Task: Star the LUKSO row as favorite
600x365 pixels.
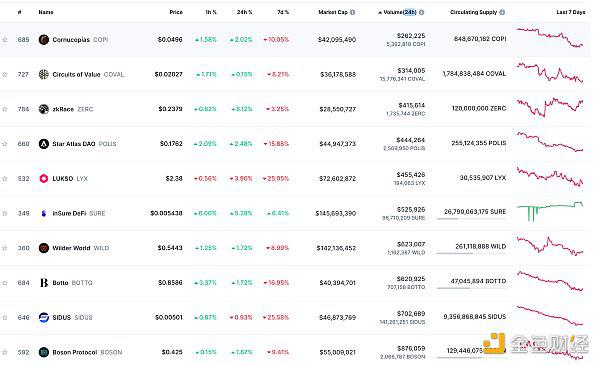Action: [x=5, y=179]
